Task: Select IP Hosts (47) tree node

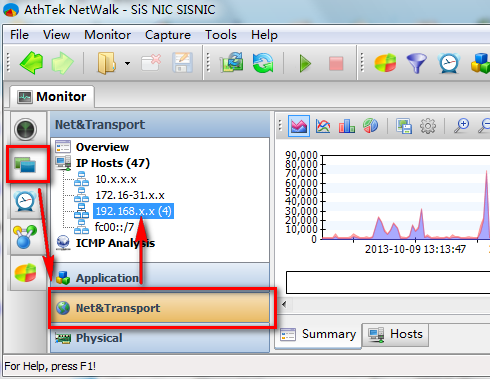Action: 113,163
